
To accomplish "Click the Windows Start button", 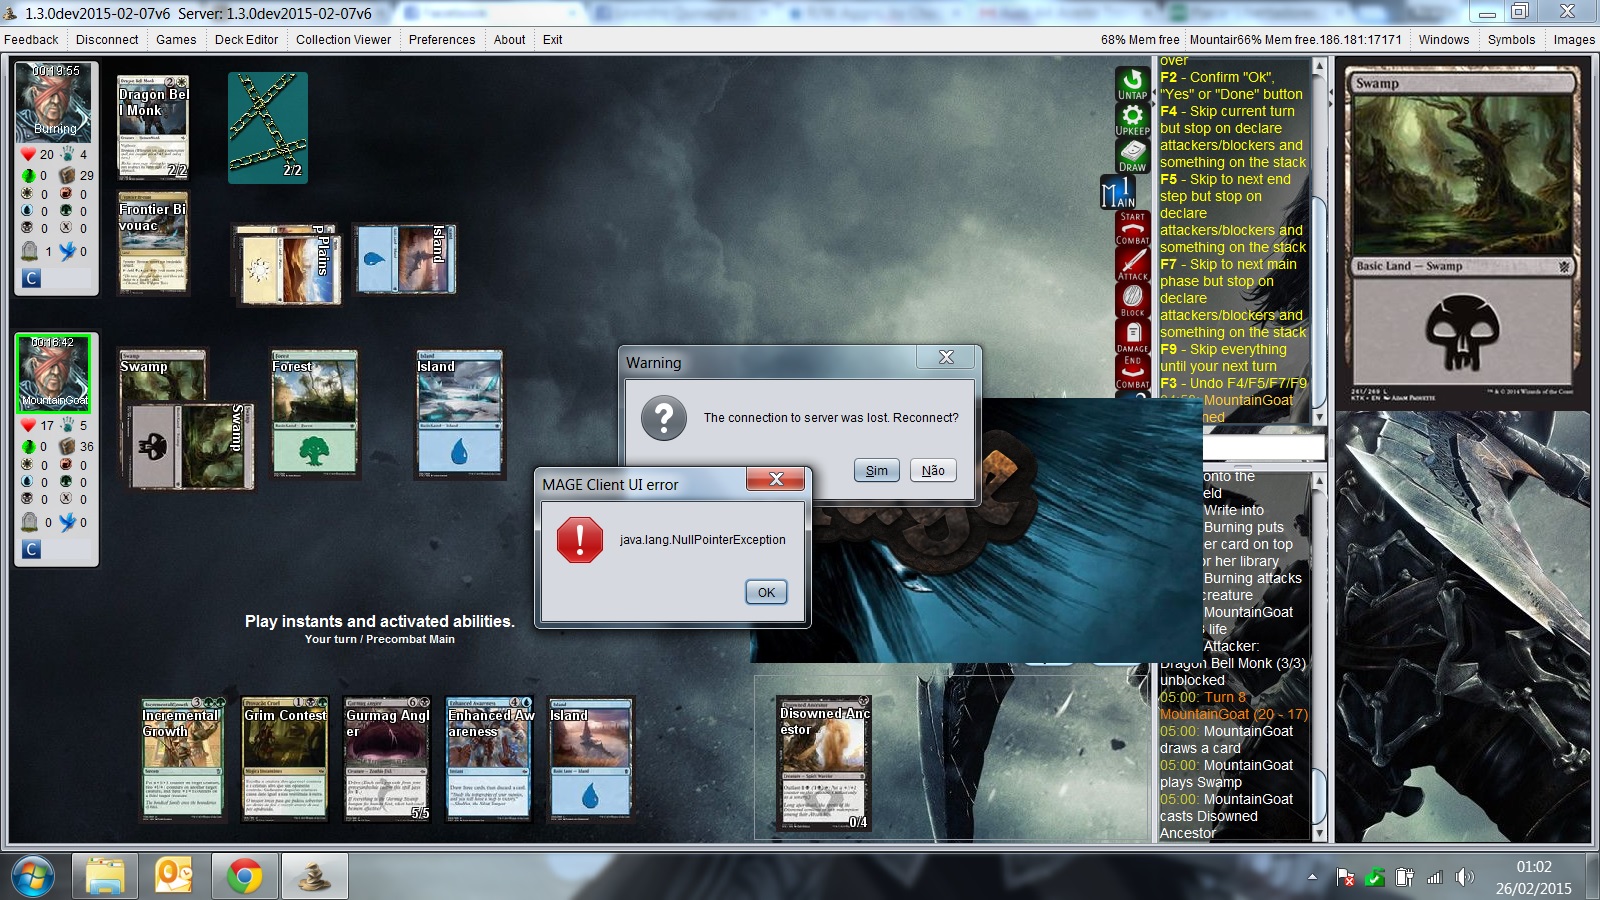I will coord(32,877).
